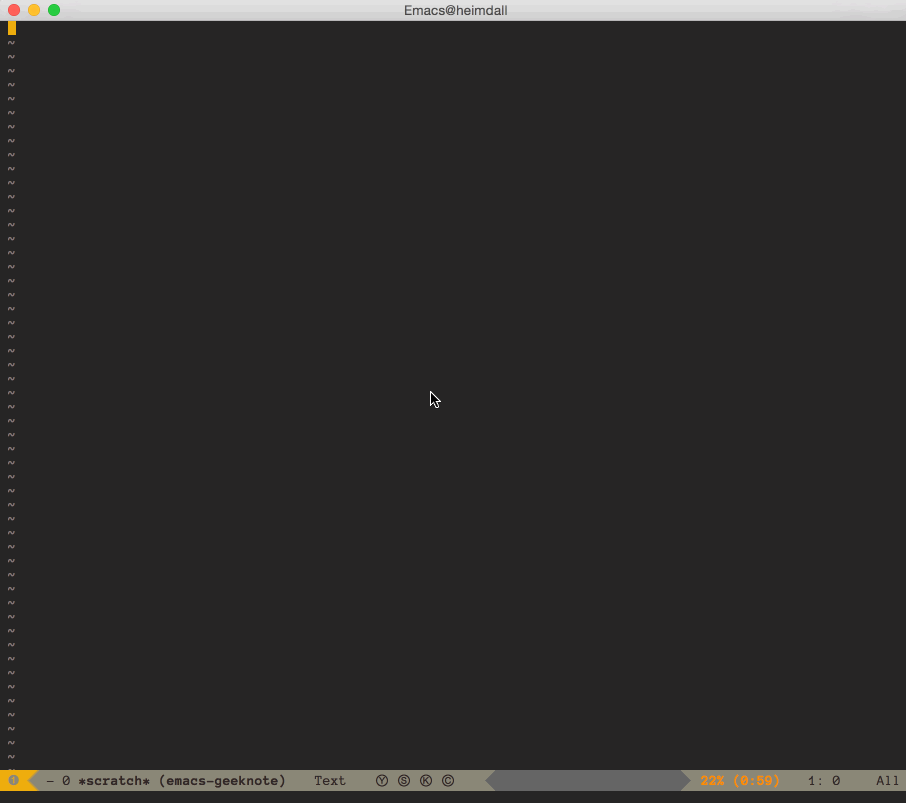The width and height of the screenshot is (906, 803).
Task: Click the red close window button
Action: coord(14,10)
